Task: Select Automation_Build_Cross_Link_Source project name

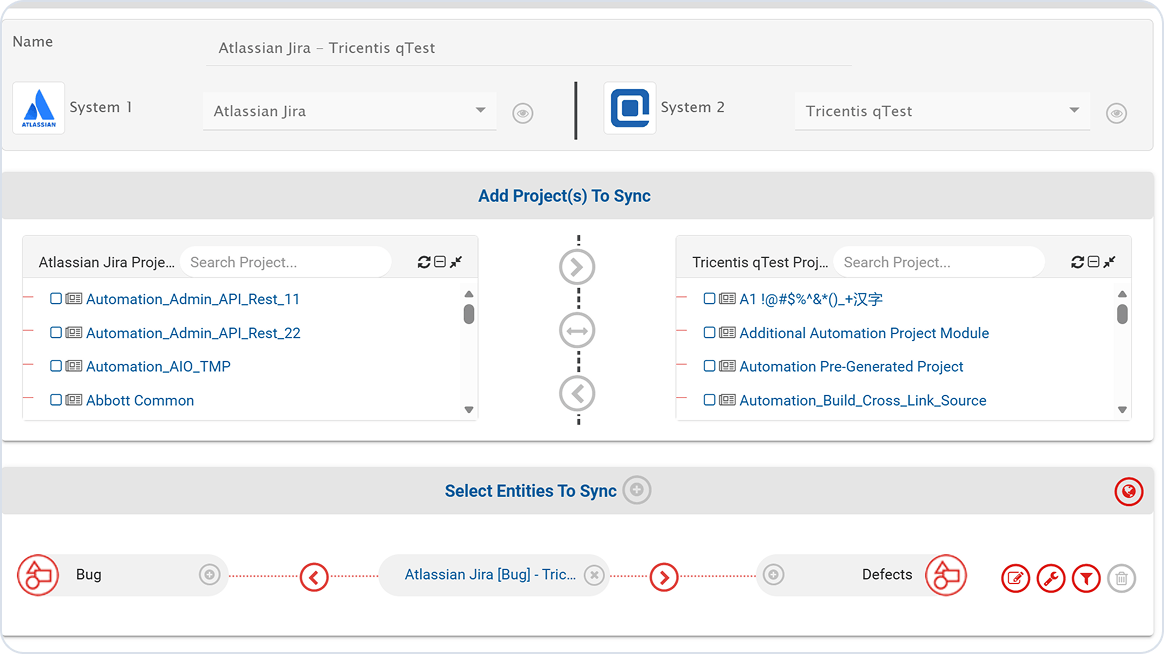Action: 863,401
